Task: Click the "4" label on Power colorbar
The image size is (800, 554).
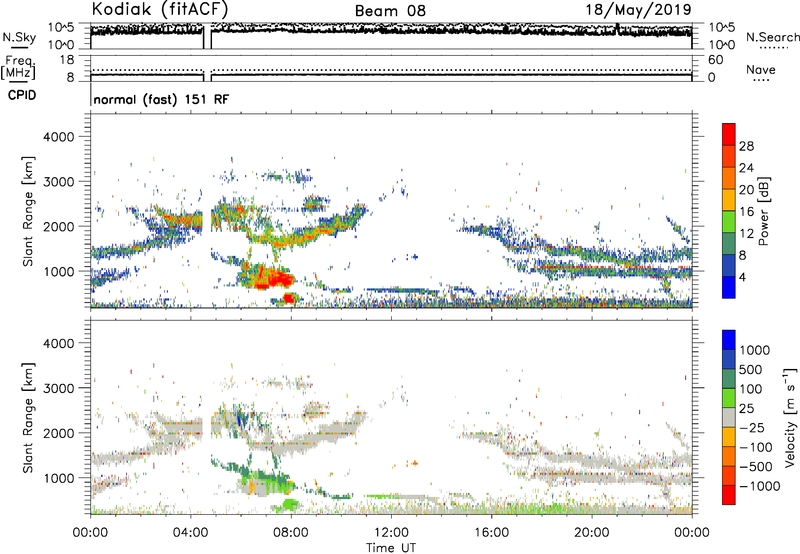Action: click(743, 278)
